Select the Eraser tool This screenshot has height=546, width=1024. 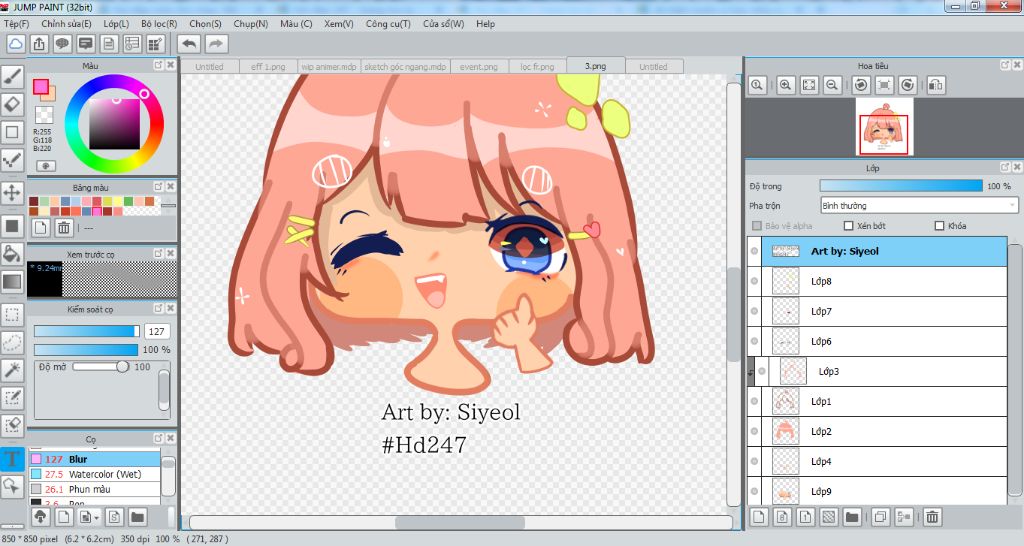click(x=12, y=104)
